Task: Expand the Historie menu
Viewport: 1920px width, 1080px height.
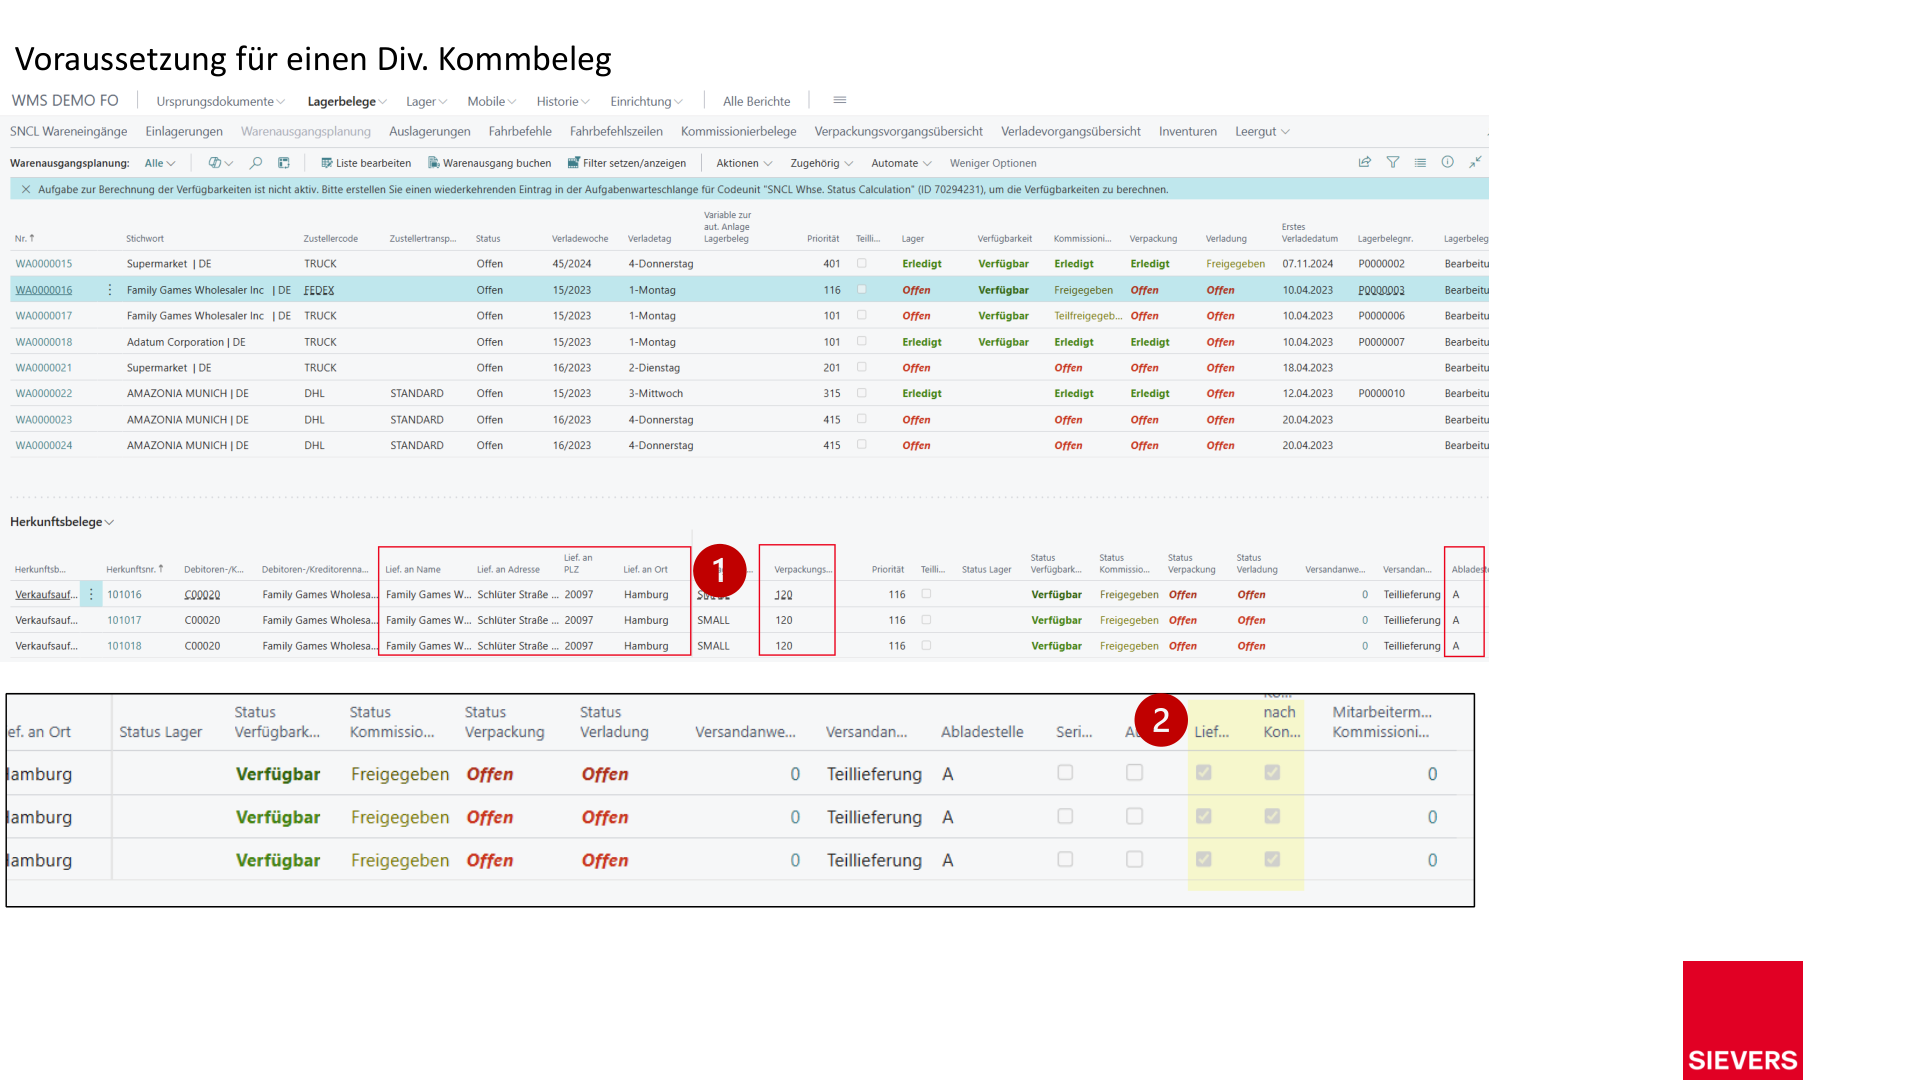Action: pyautogui.click(x=563, y=101)
